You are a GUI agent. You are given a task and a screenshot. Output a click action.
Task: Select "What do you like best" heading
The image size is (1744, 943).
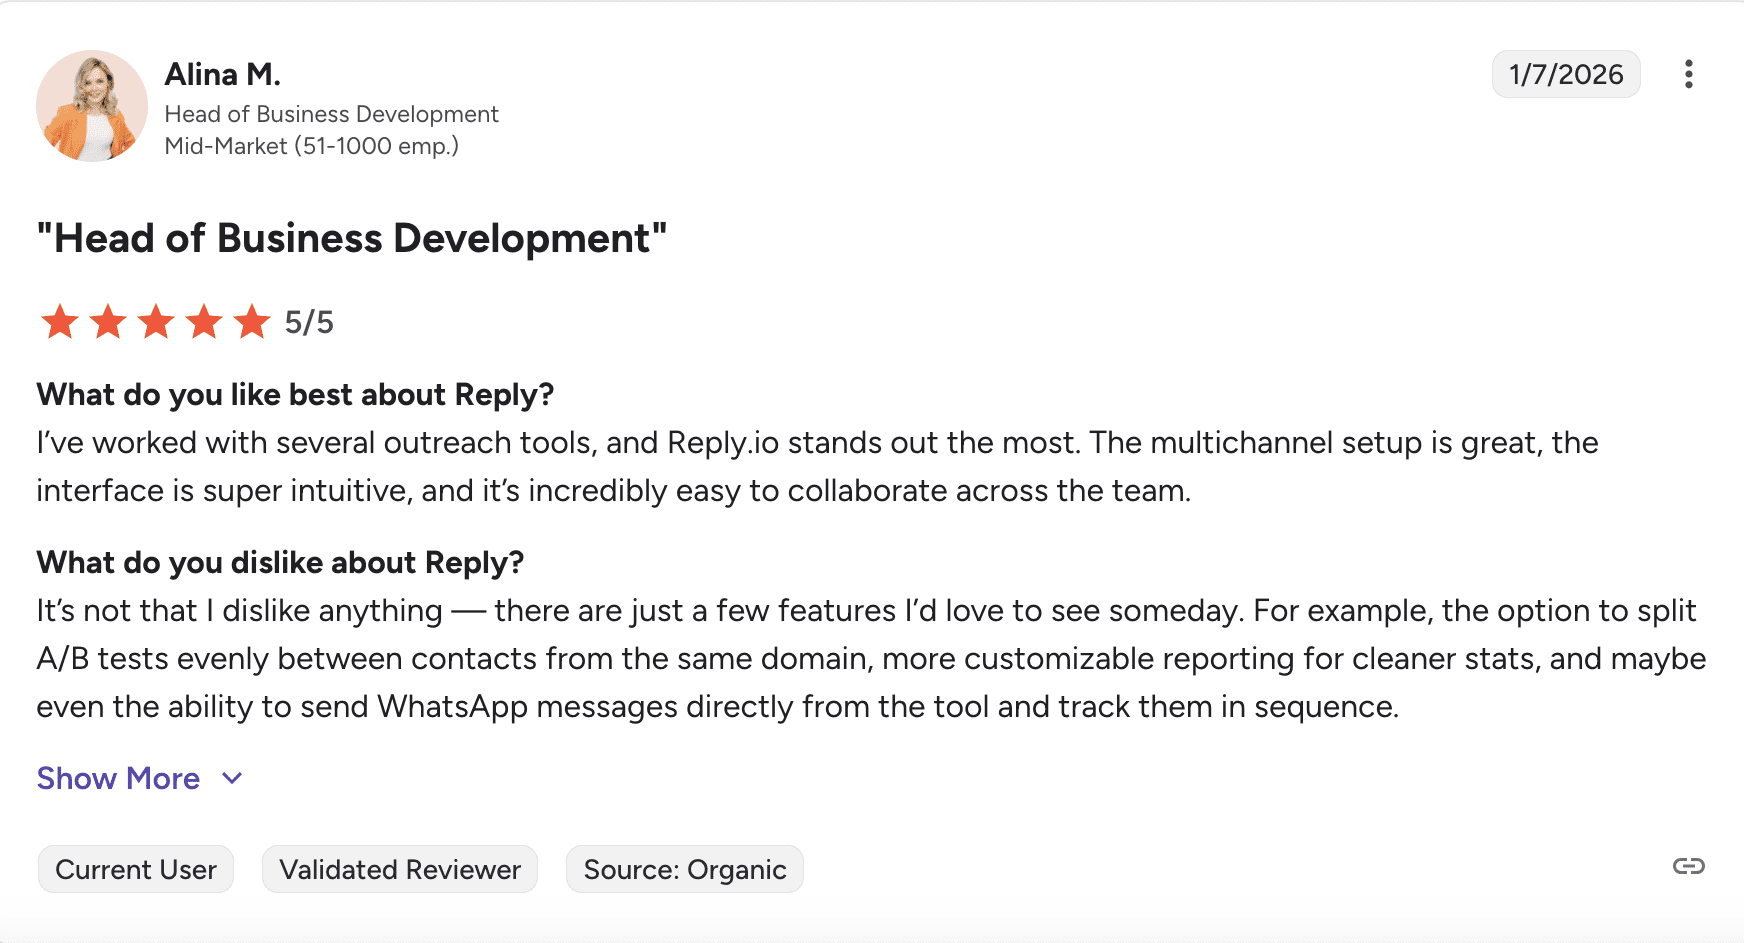pyautogui.click(x=295, y=394)
